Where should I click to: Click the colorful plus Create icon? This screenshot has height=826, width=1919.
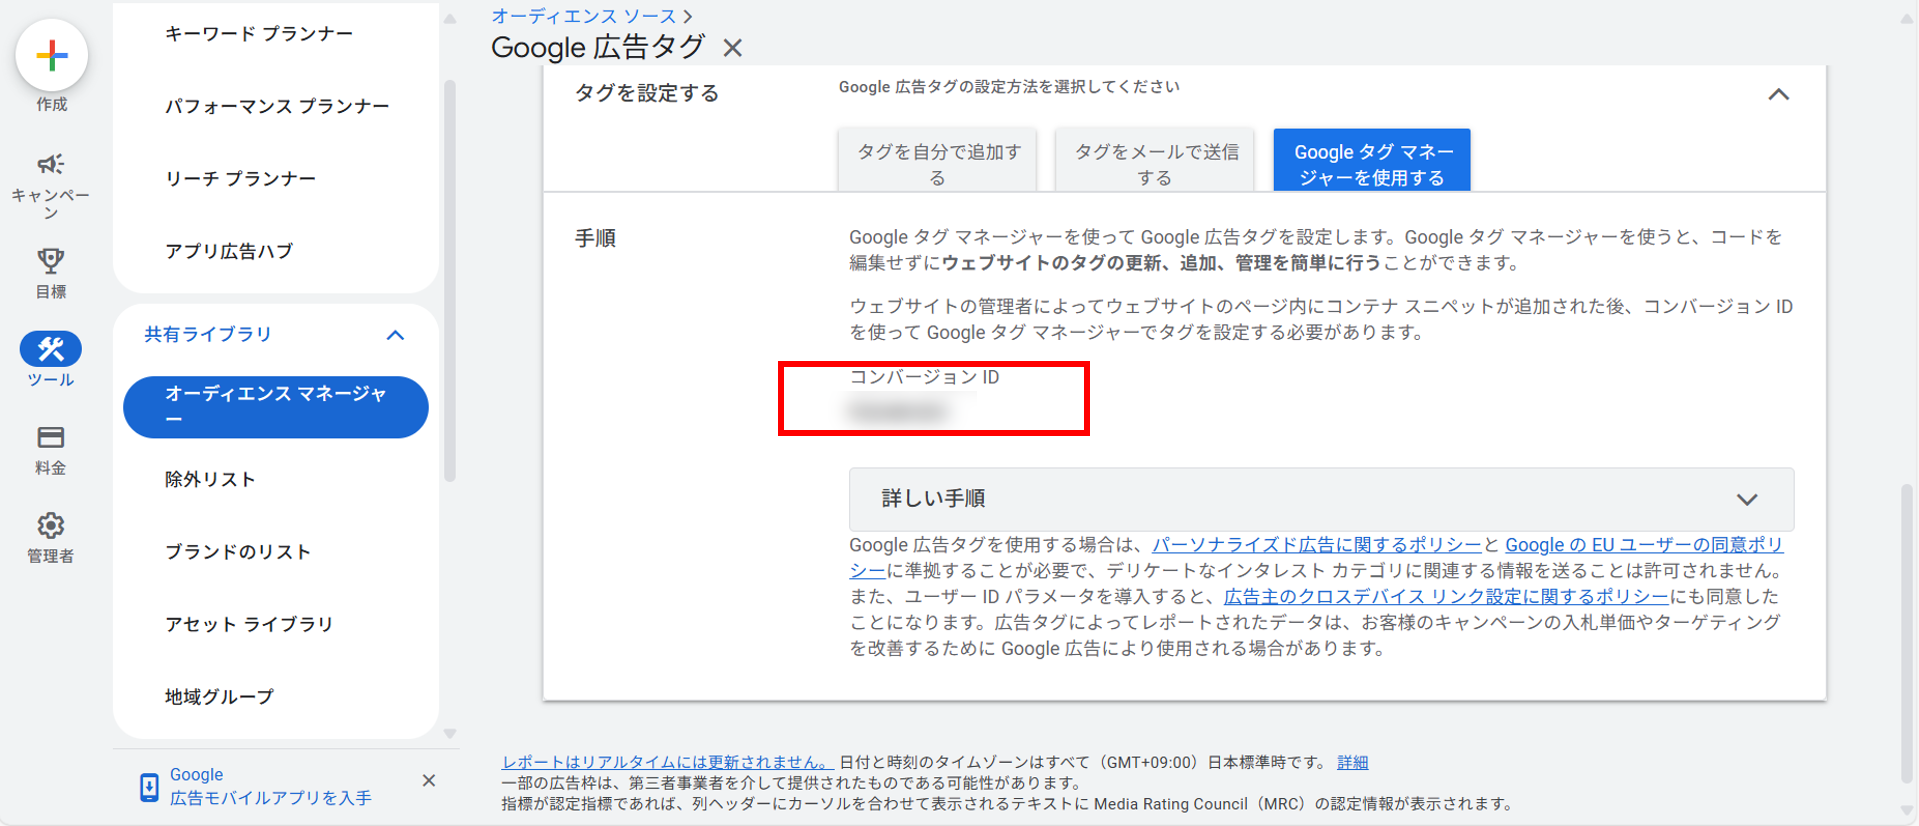pyautogui.click(x=52, y=55)
